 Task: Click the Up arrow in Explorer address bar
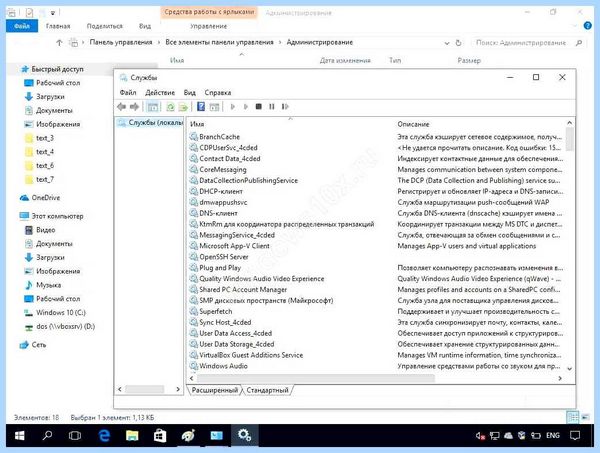(59, 42)
